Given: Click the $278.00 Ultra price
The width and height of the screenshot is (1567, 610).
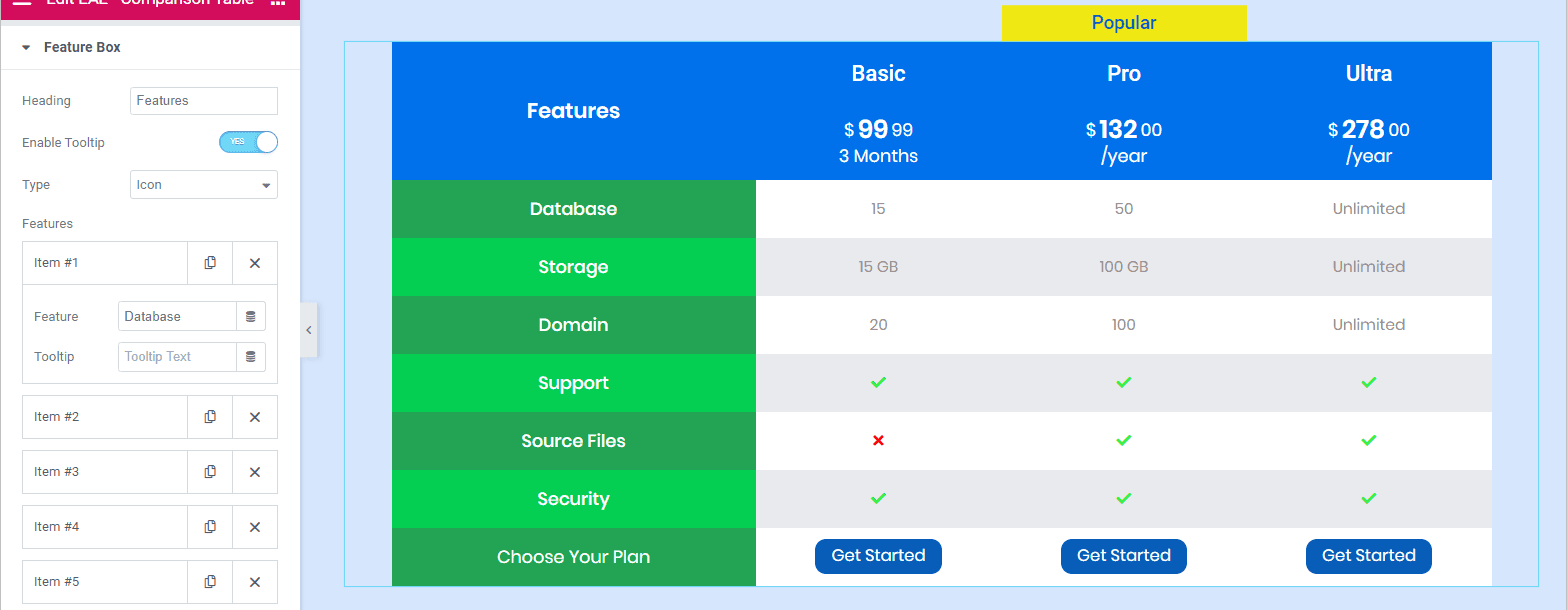Looking at the screenshot, I should click(1369, 129).
